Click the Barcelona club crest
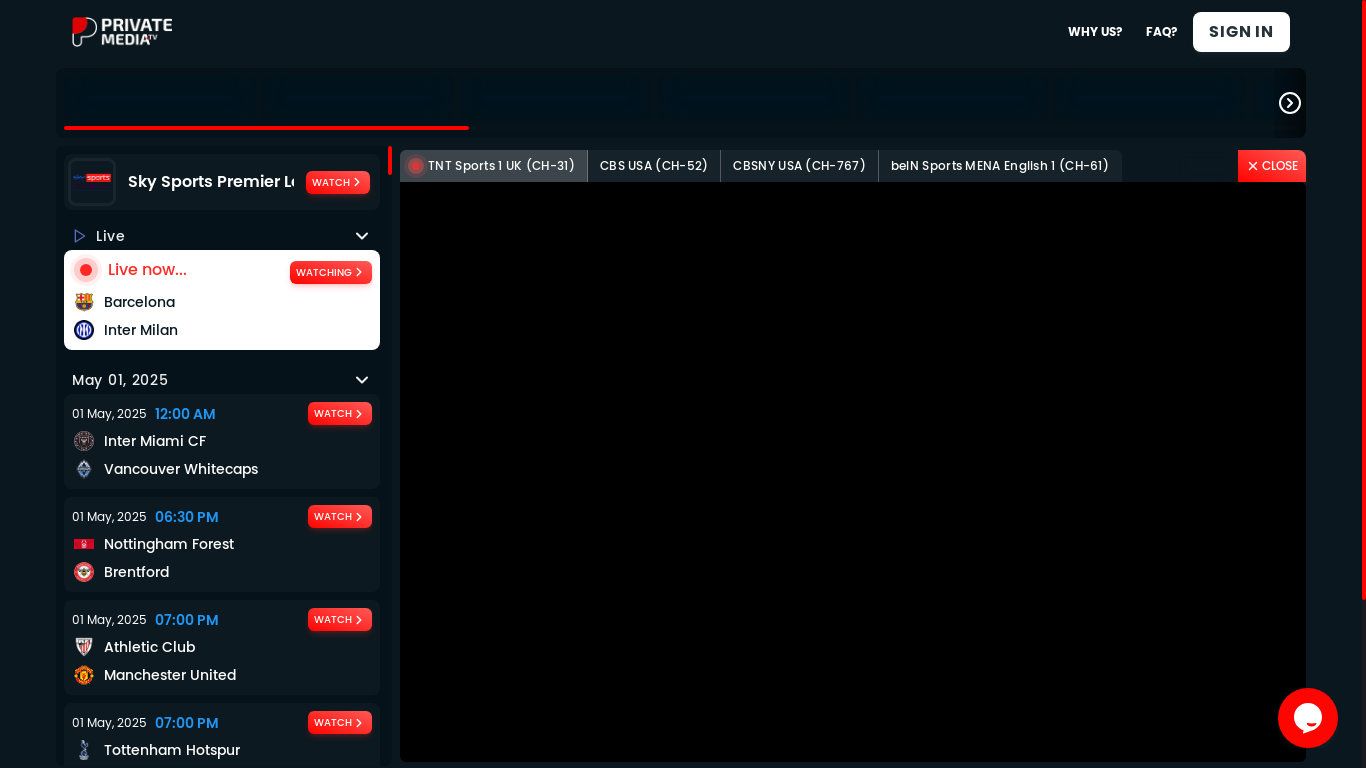 (x=84, y=302)
